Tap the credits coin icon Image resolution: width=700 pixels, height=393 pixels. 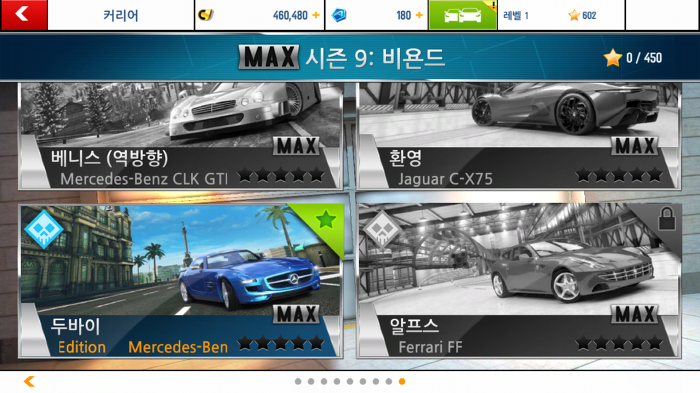coord(206,15)
